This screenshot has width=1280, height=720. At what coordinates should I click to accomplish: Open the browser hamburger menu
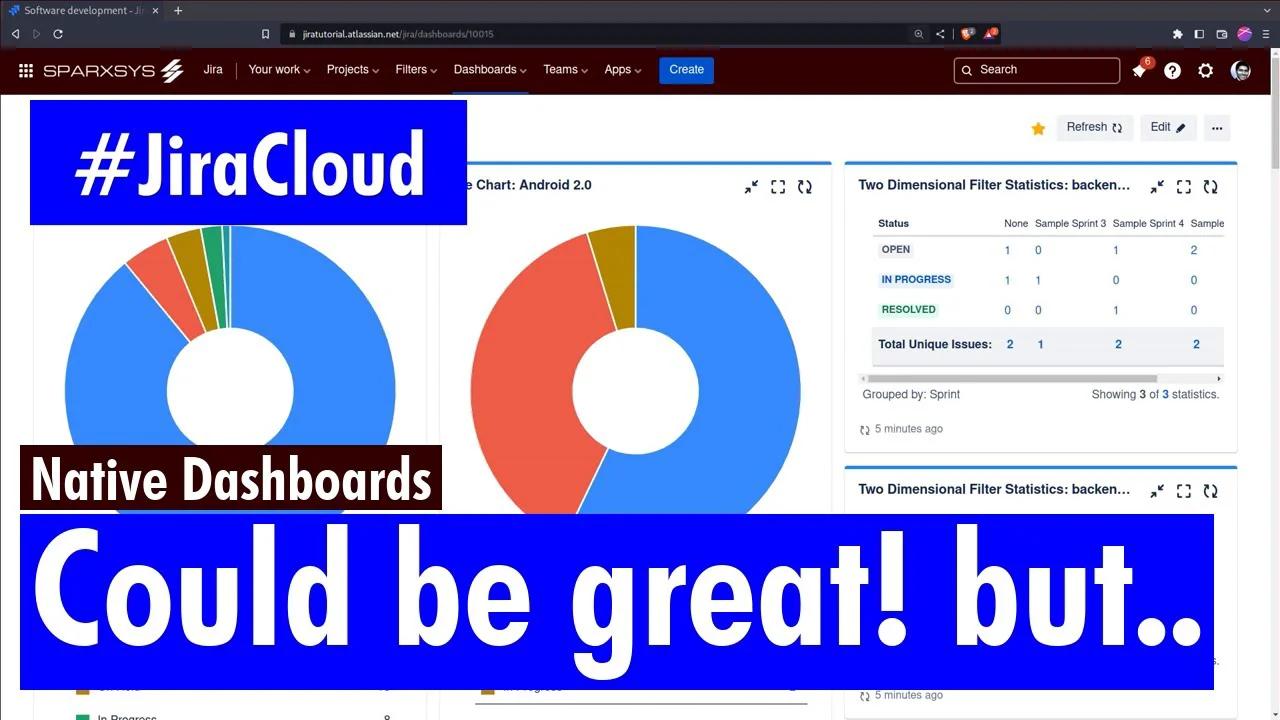[x=1266, y=34]
